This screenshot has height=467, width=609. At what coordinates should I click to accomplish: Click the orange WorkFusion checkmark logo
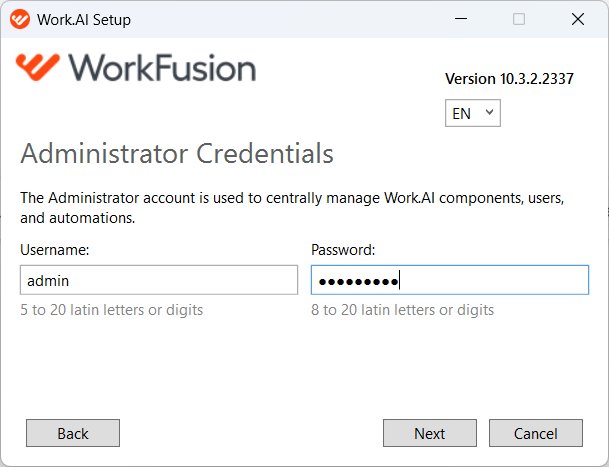pos(38,67)
